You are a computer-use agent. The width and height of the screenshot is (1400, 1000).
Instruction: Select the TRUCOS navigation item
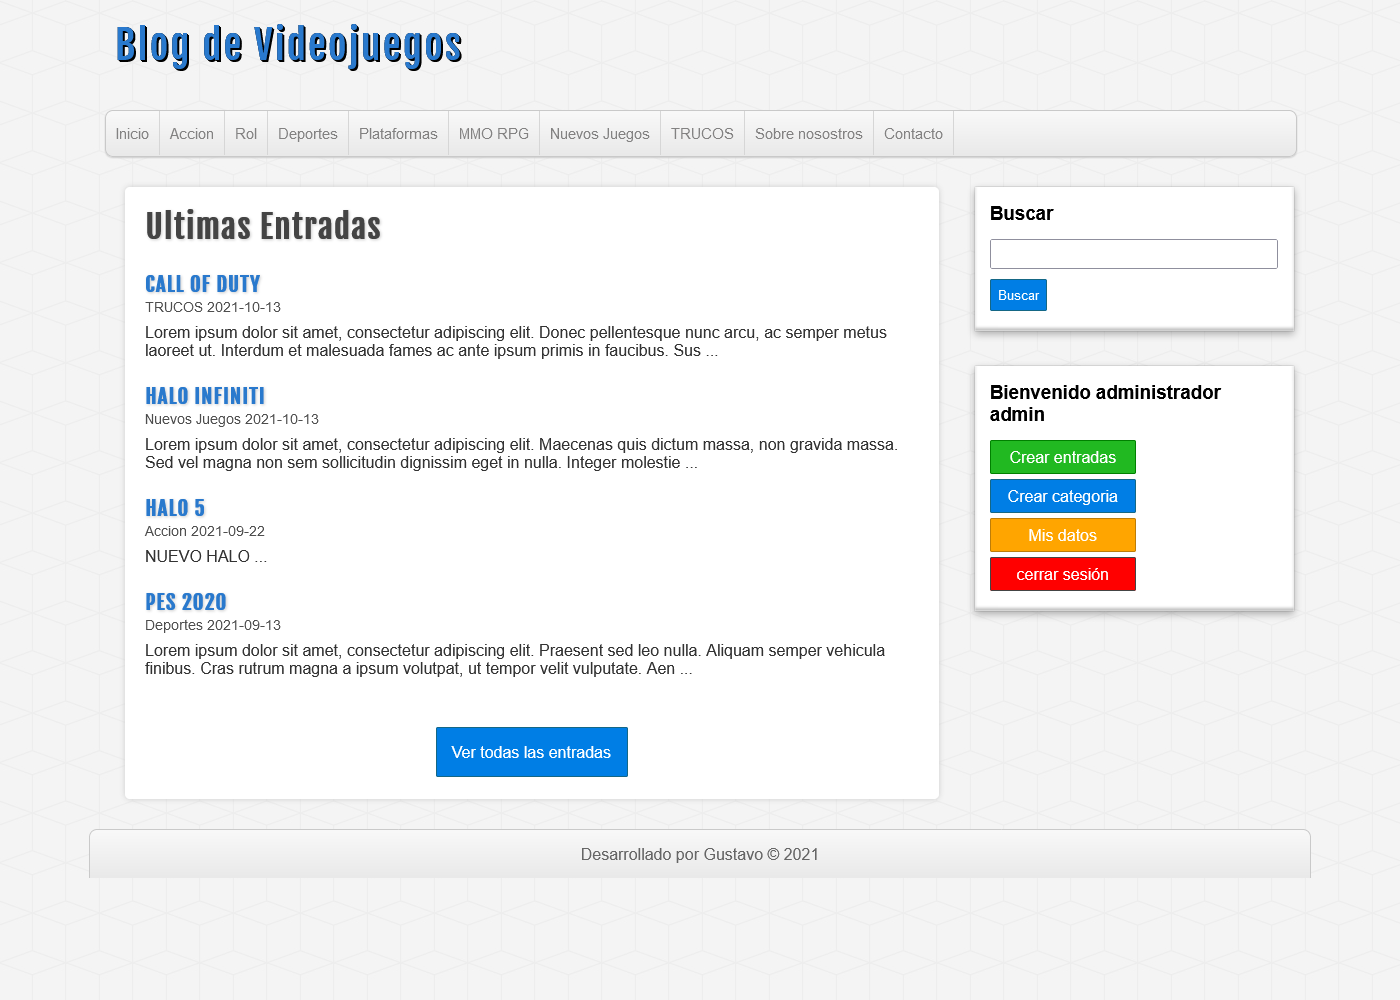[702, 134]
